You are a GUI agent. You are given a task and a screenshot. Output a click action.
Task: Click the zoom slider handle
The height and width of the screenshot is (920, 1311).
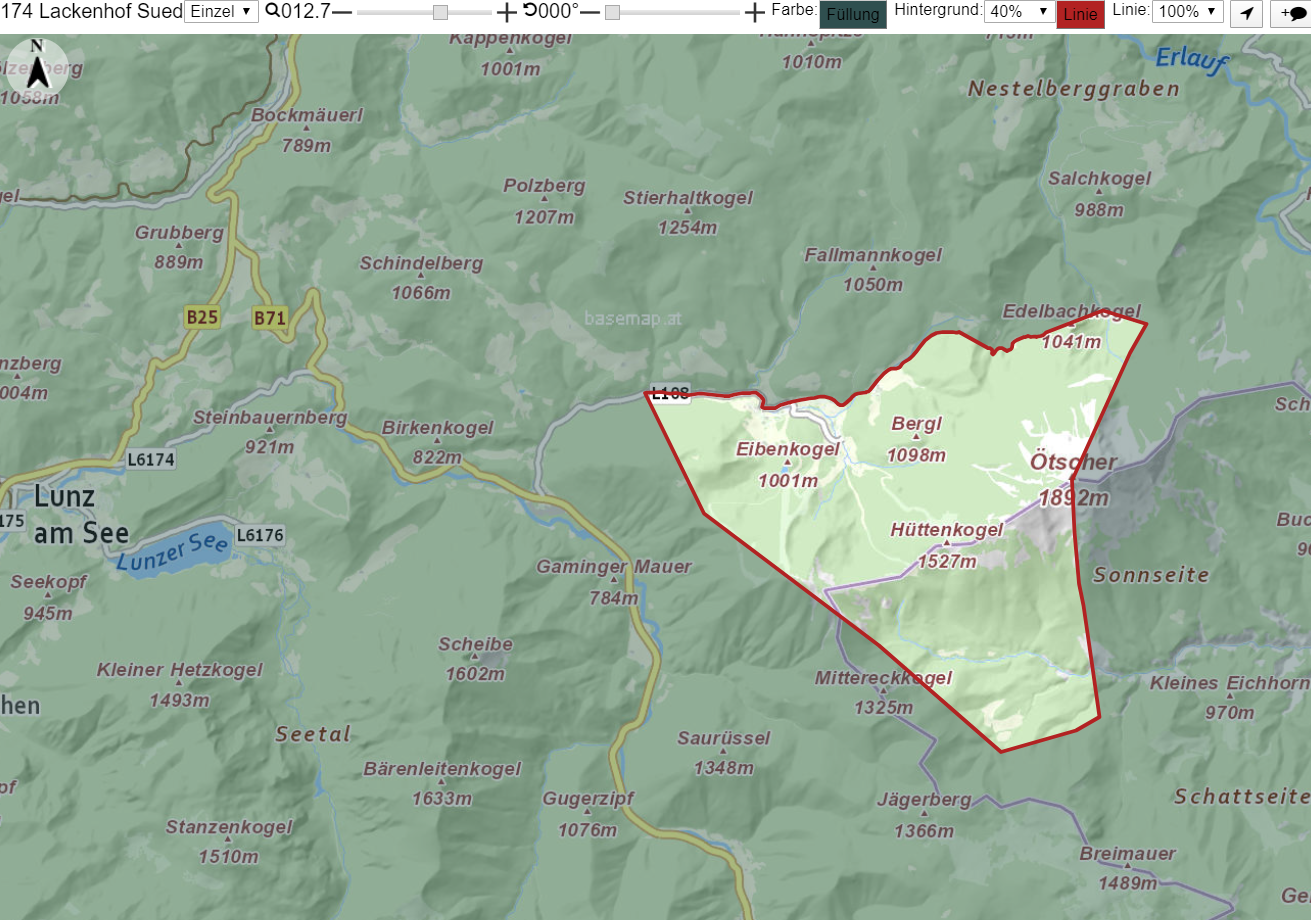click(440, 12)
